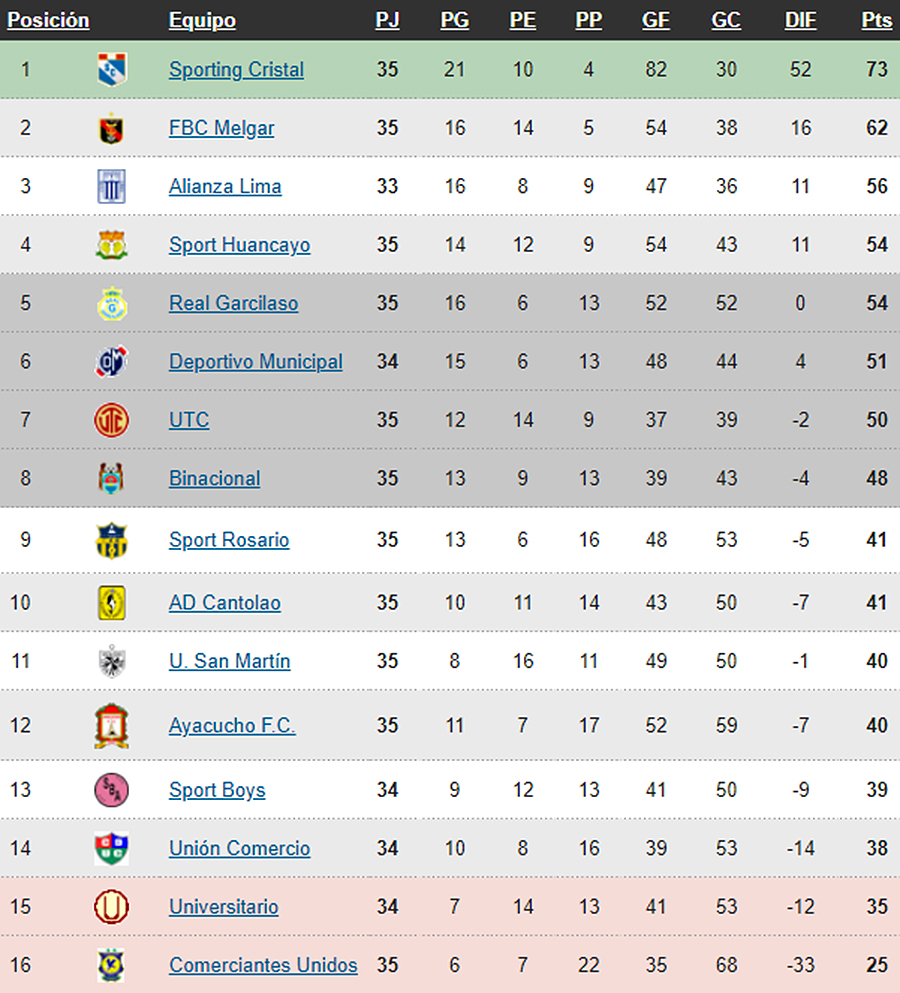Click the UTC red circular logo
The width and height of the screenshot is (900, 993).
coord(111,420)
